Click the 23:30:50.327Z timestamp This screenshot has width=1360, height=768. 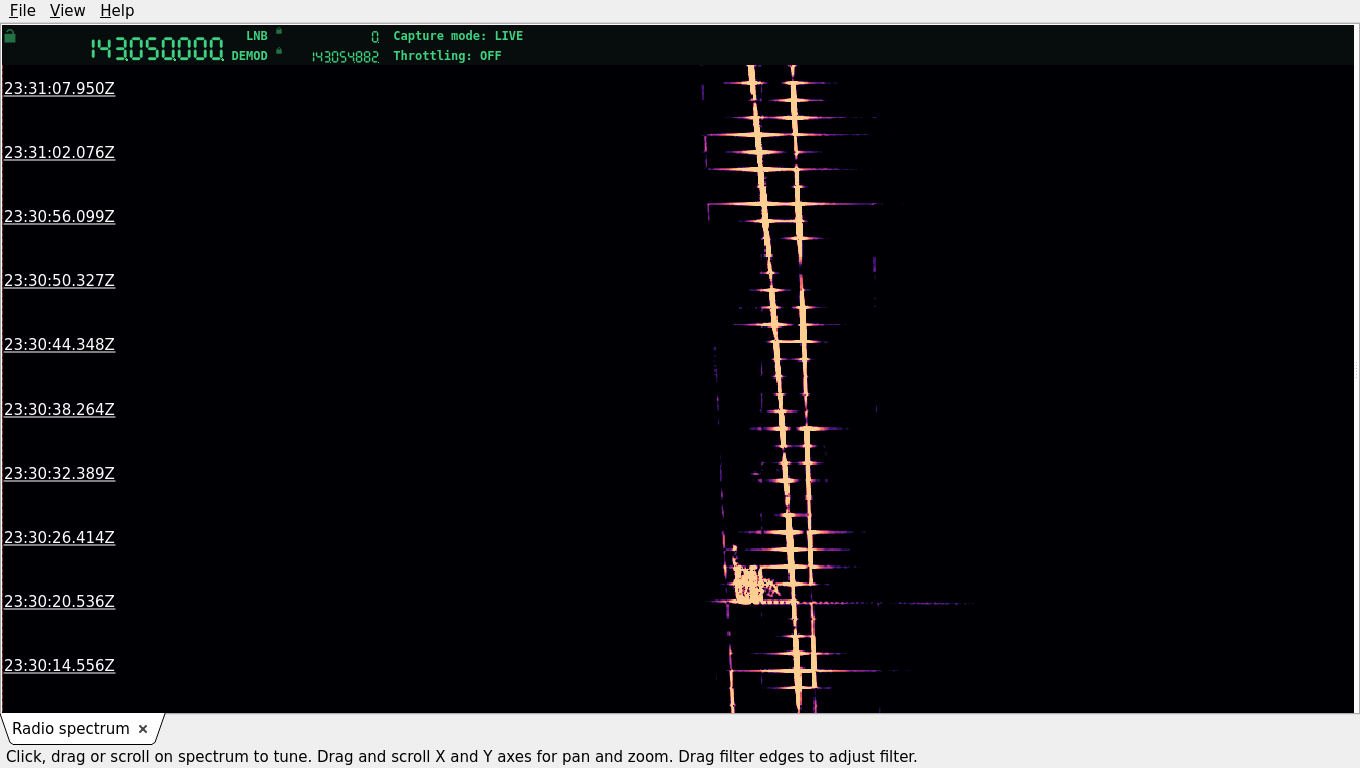coord(60,280)
